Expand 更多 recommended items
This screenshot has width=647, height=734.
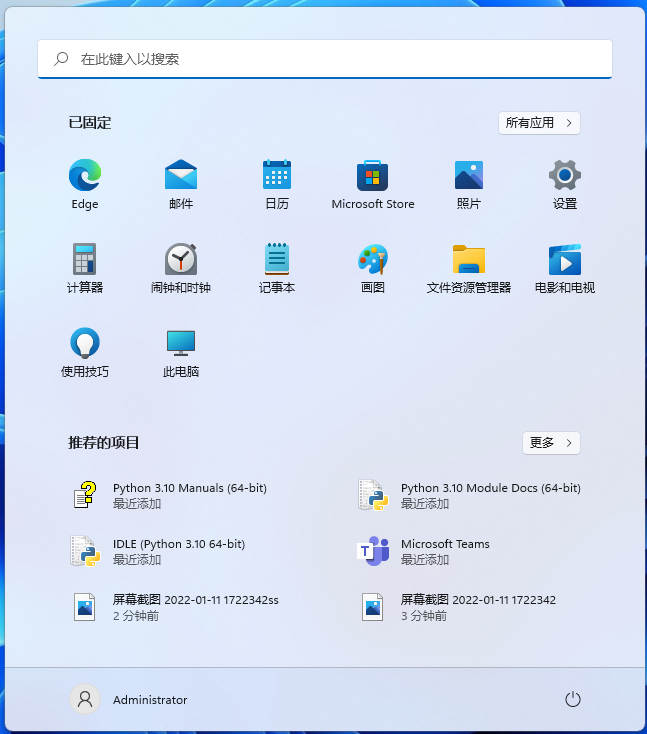click(x=551, y=443)
